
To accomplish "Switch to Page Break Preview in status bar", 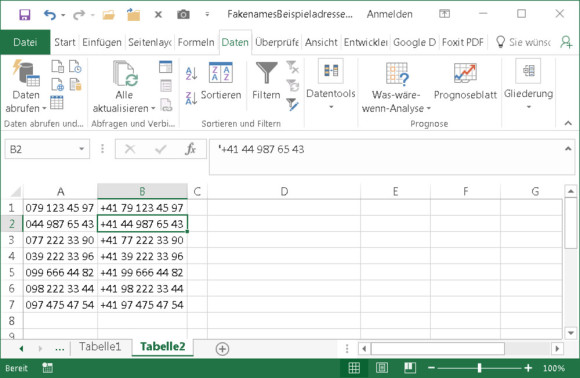I will [x=410, y=368].
